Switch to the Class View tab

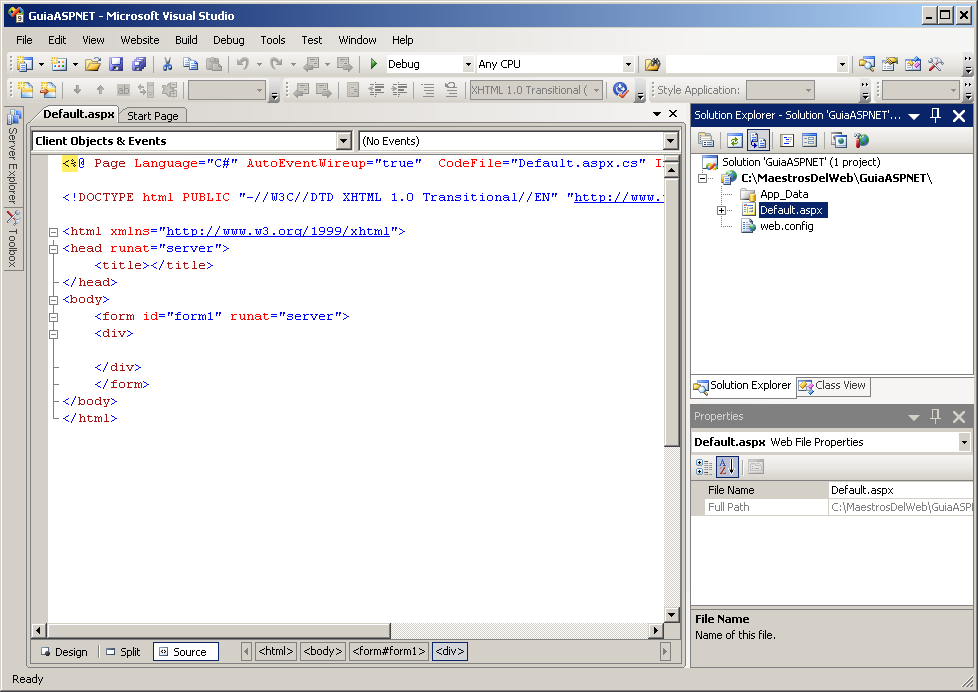coord(833,386)
